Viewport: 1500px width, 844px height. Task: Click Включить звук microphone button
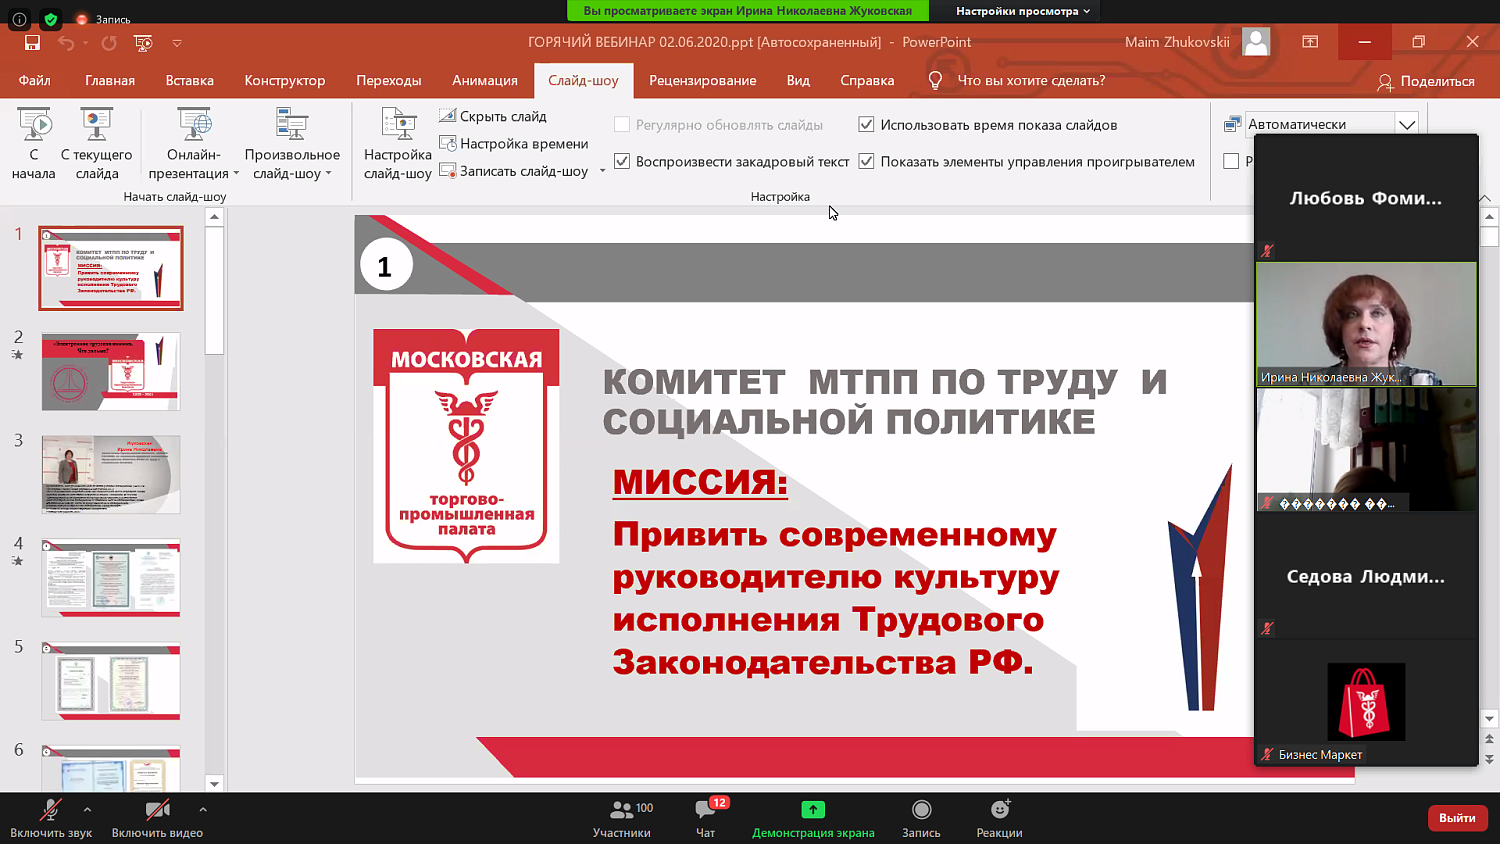pyautogui.click(x=50, y=818)
